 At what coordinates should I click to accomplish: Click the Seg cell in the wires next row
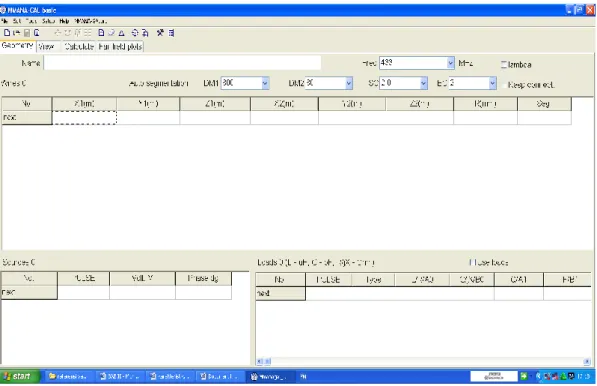(x=544, y=118)
